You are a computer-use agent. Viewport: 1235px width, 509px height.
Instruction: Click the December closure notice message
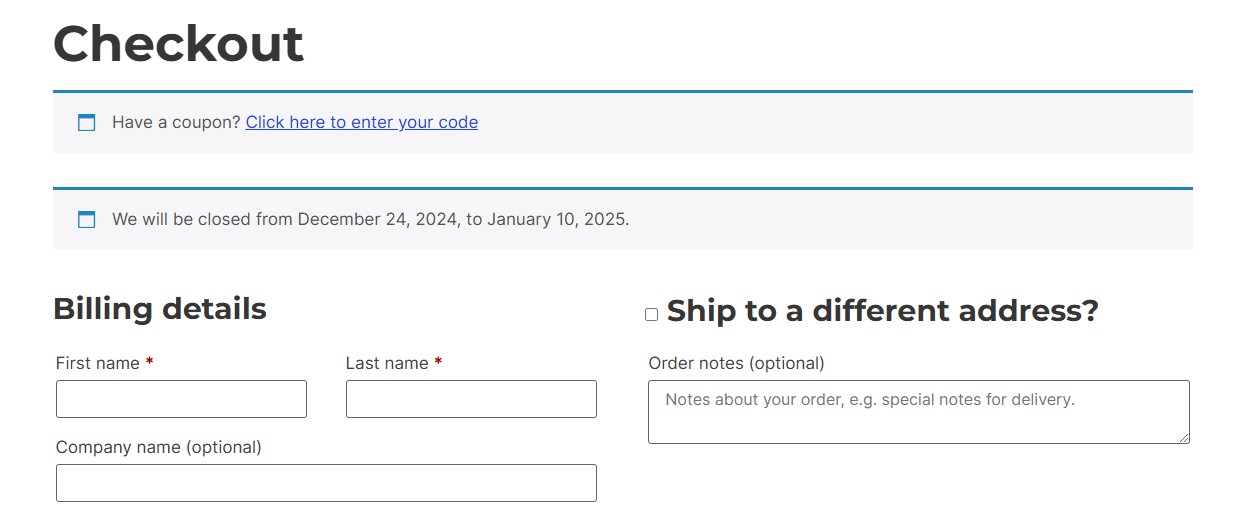pyautogui.click(x=371, y=219)
